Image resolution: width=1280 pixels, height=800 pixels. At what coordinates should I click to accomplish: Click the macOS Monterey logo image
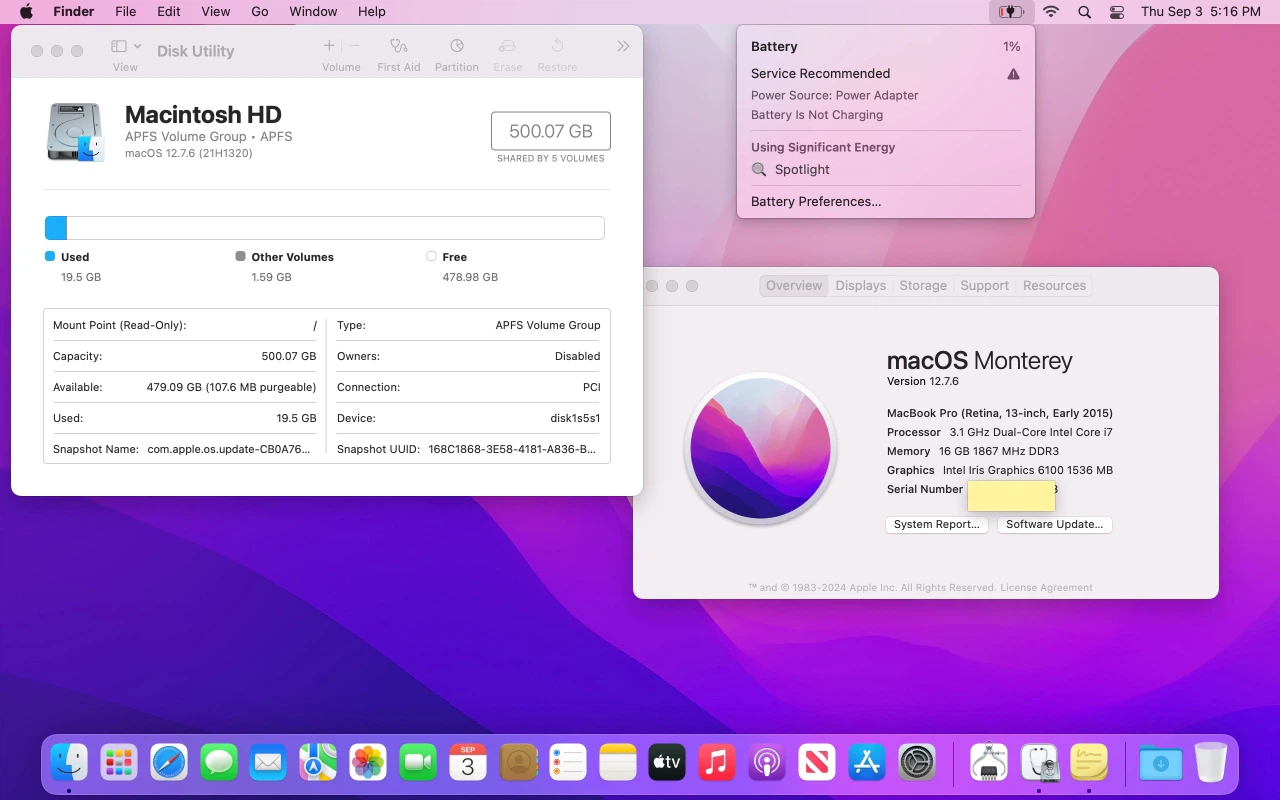coord(760,448)
